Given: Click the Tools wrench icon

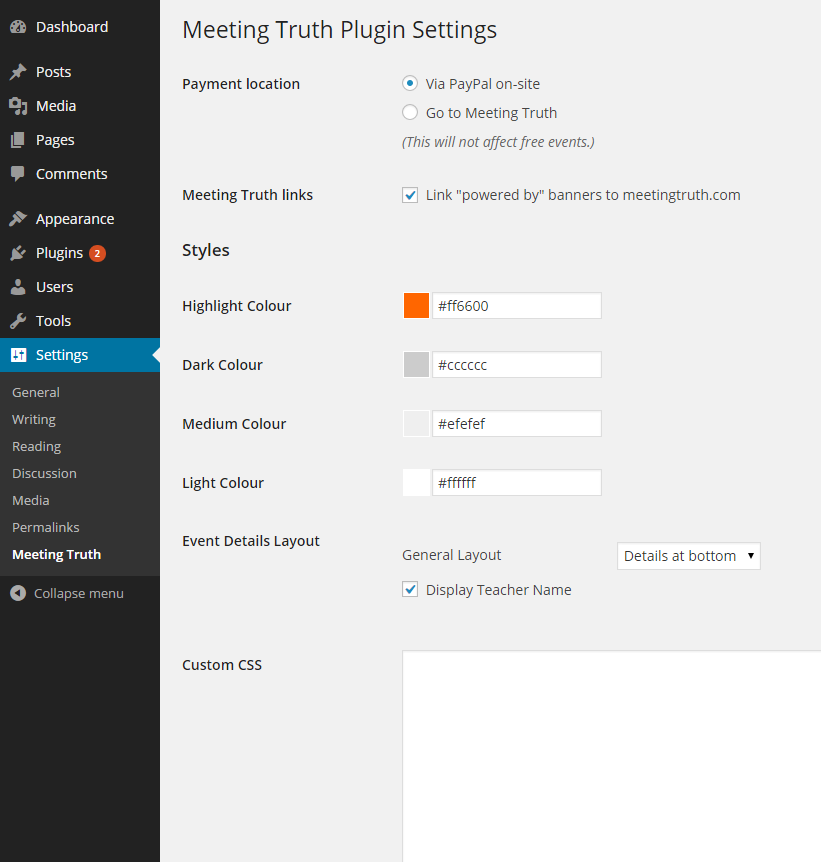Looking at the screenshot, I should pyautogui.click(x=18, y=321).
